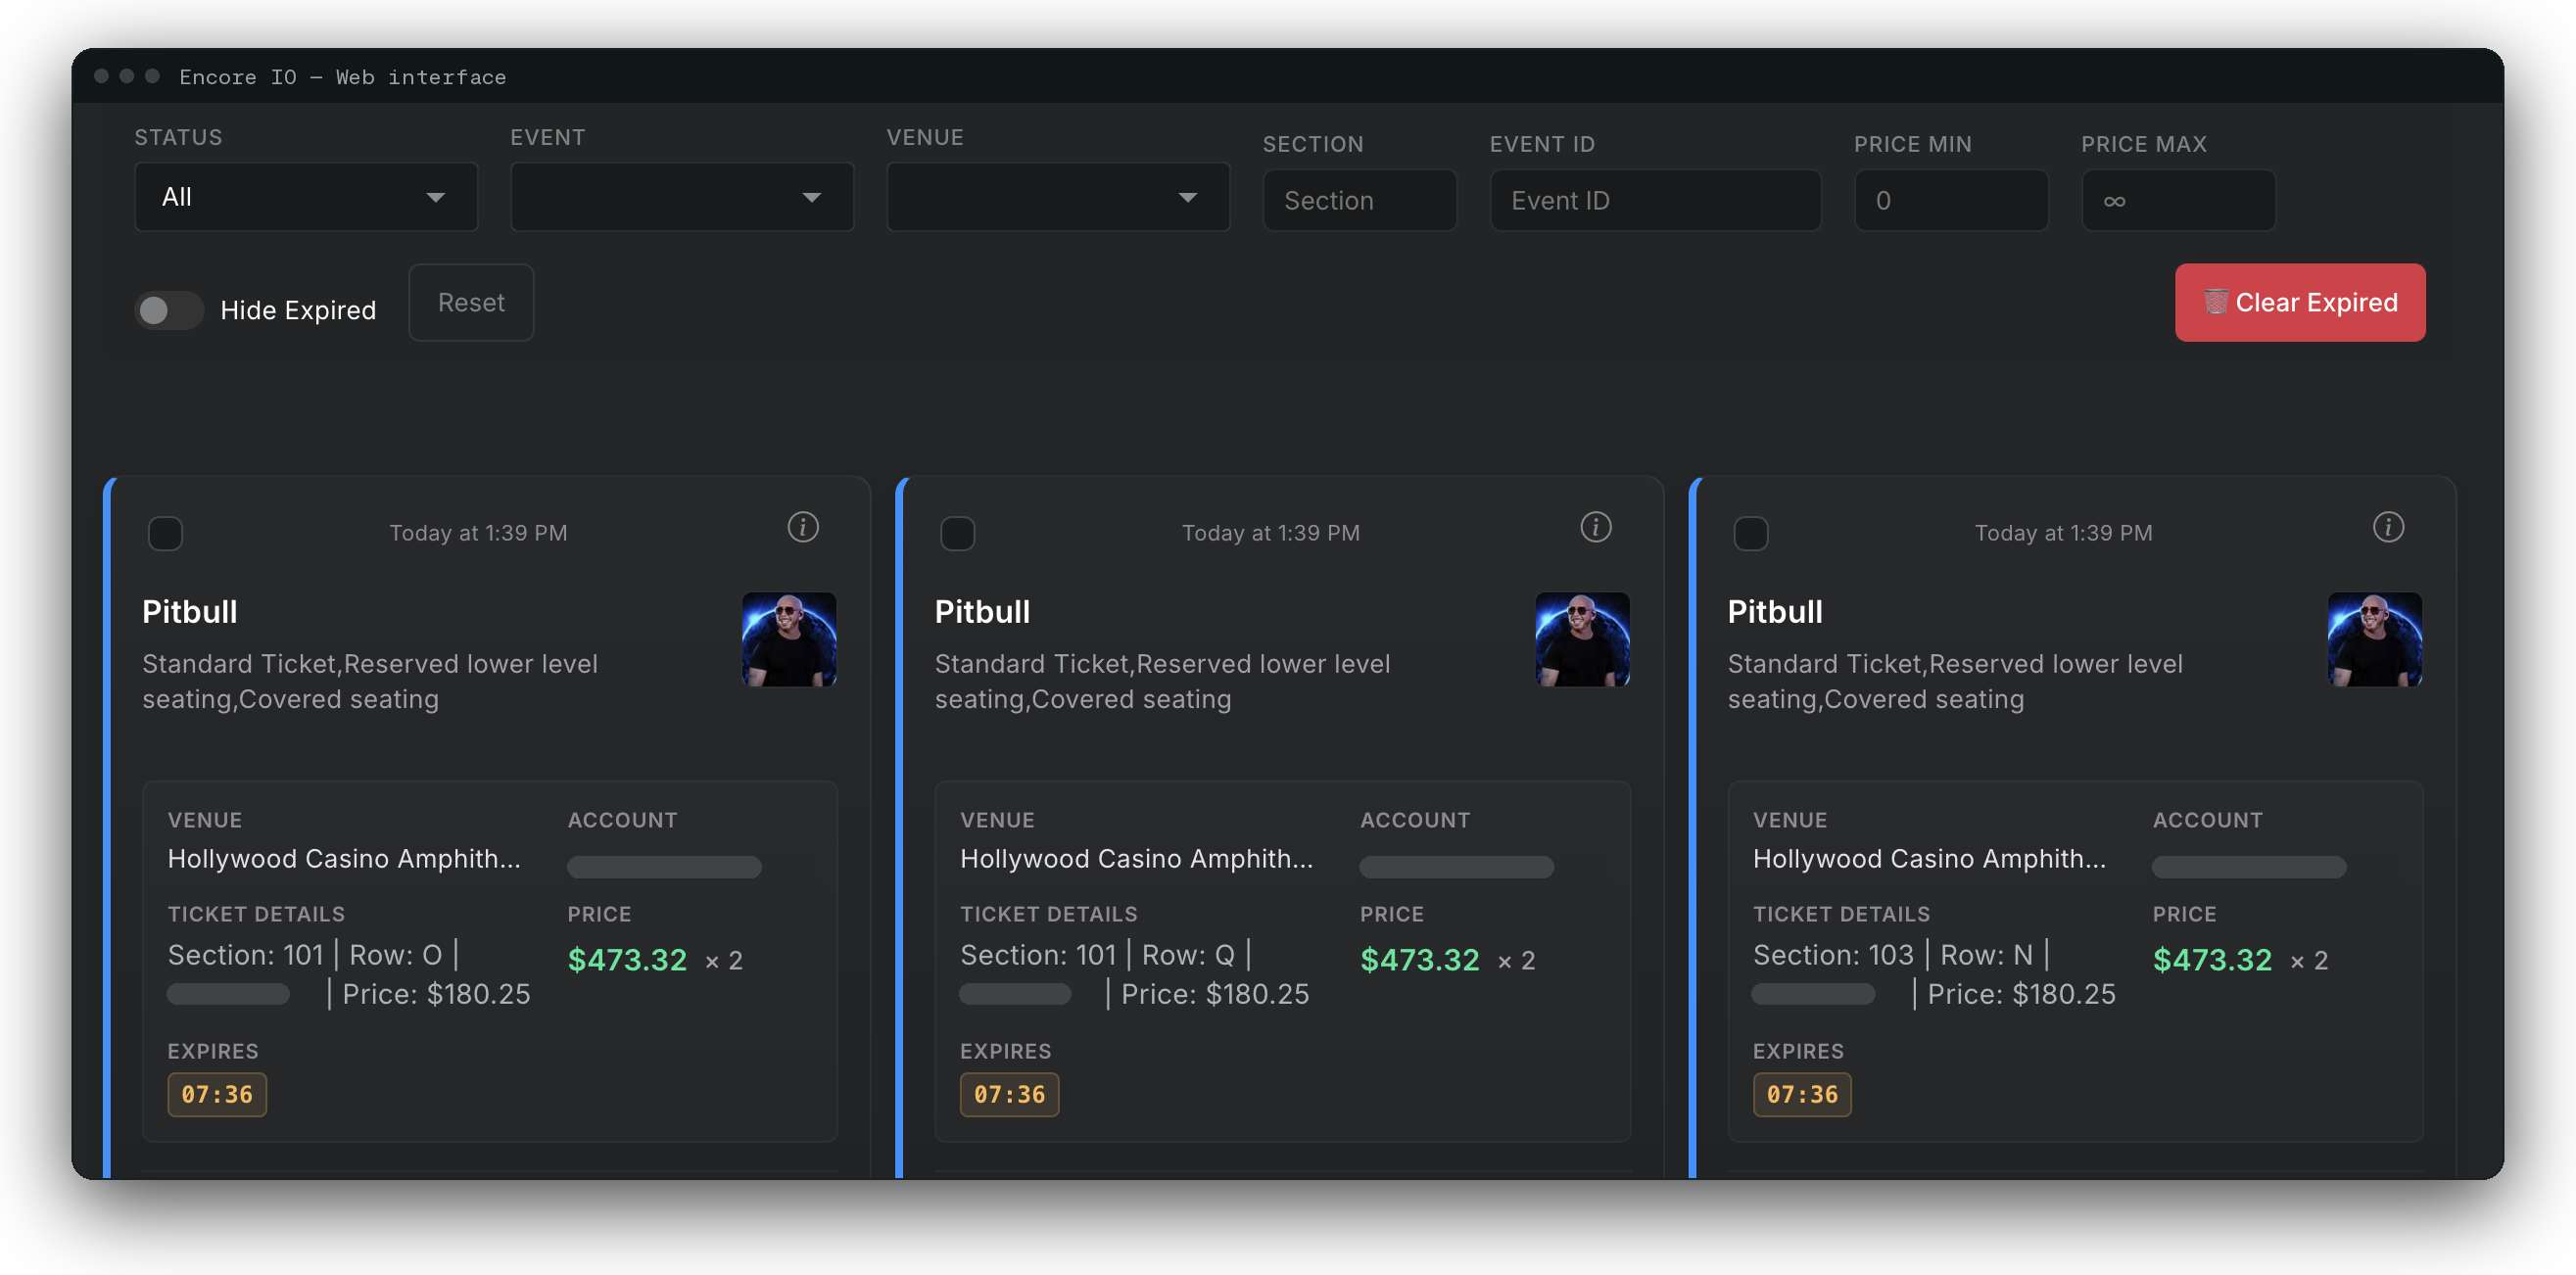Click the 07:36 expiry timer on Row N card

1802,1094
